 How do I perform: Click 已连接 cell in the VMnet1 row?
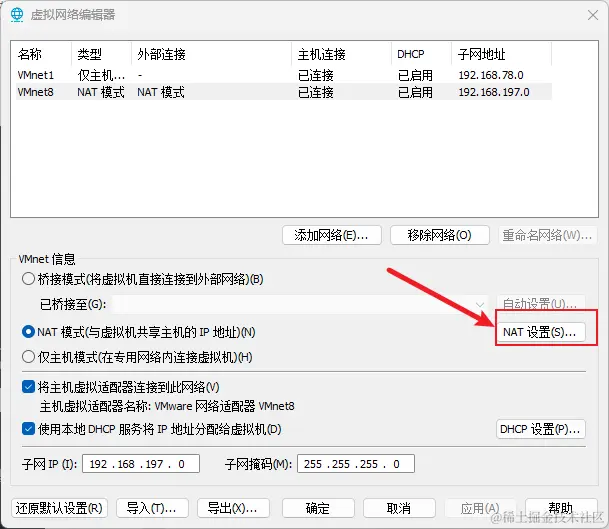pos(316,75)
